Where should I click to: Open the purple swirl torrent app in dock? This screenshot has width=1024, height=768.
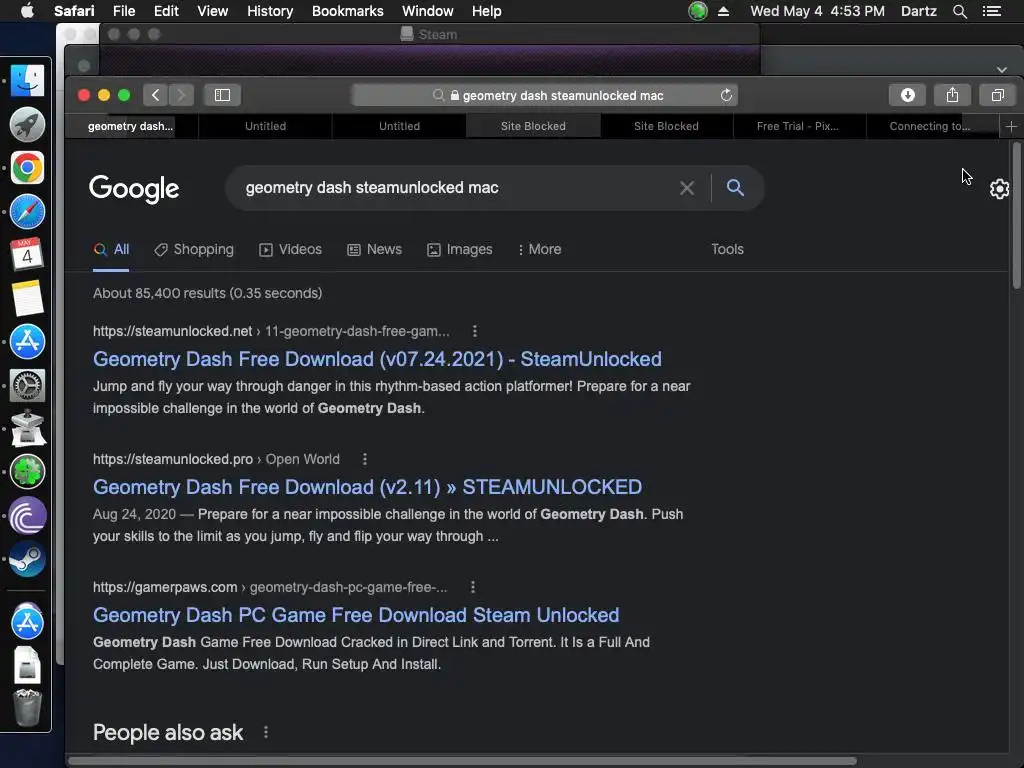point(27,516)
